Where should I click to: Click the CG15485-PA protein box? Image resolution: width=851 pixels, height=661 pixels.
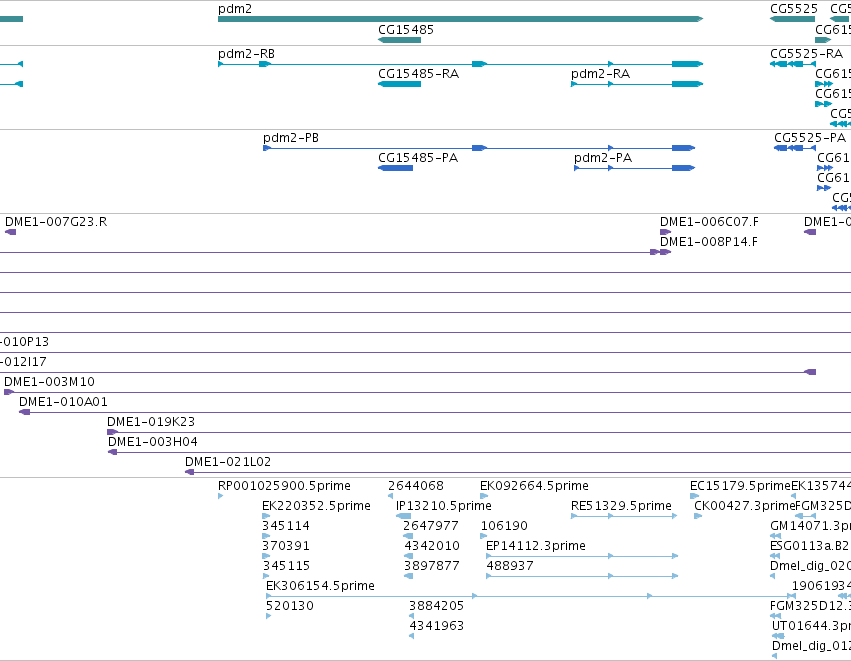[x=396, y=168]
